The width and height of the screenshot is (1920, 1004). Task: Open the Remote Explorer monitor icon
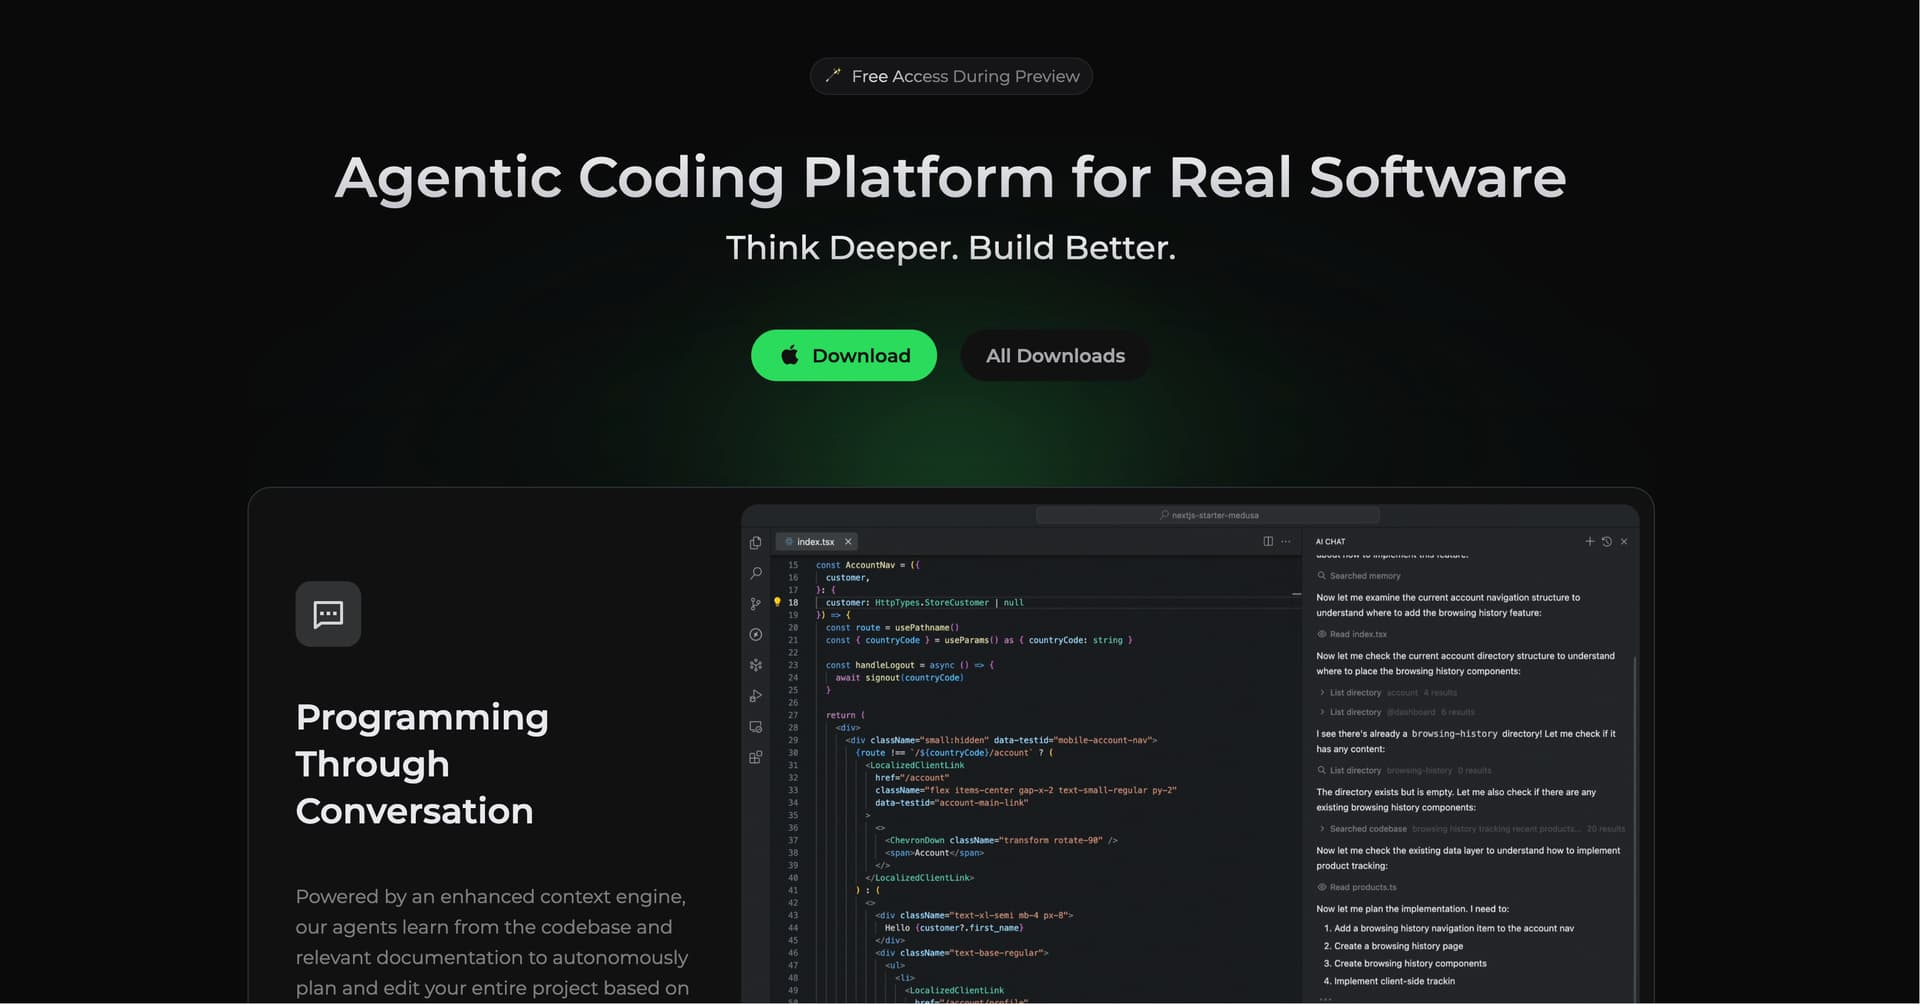(x=755, y=727)
